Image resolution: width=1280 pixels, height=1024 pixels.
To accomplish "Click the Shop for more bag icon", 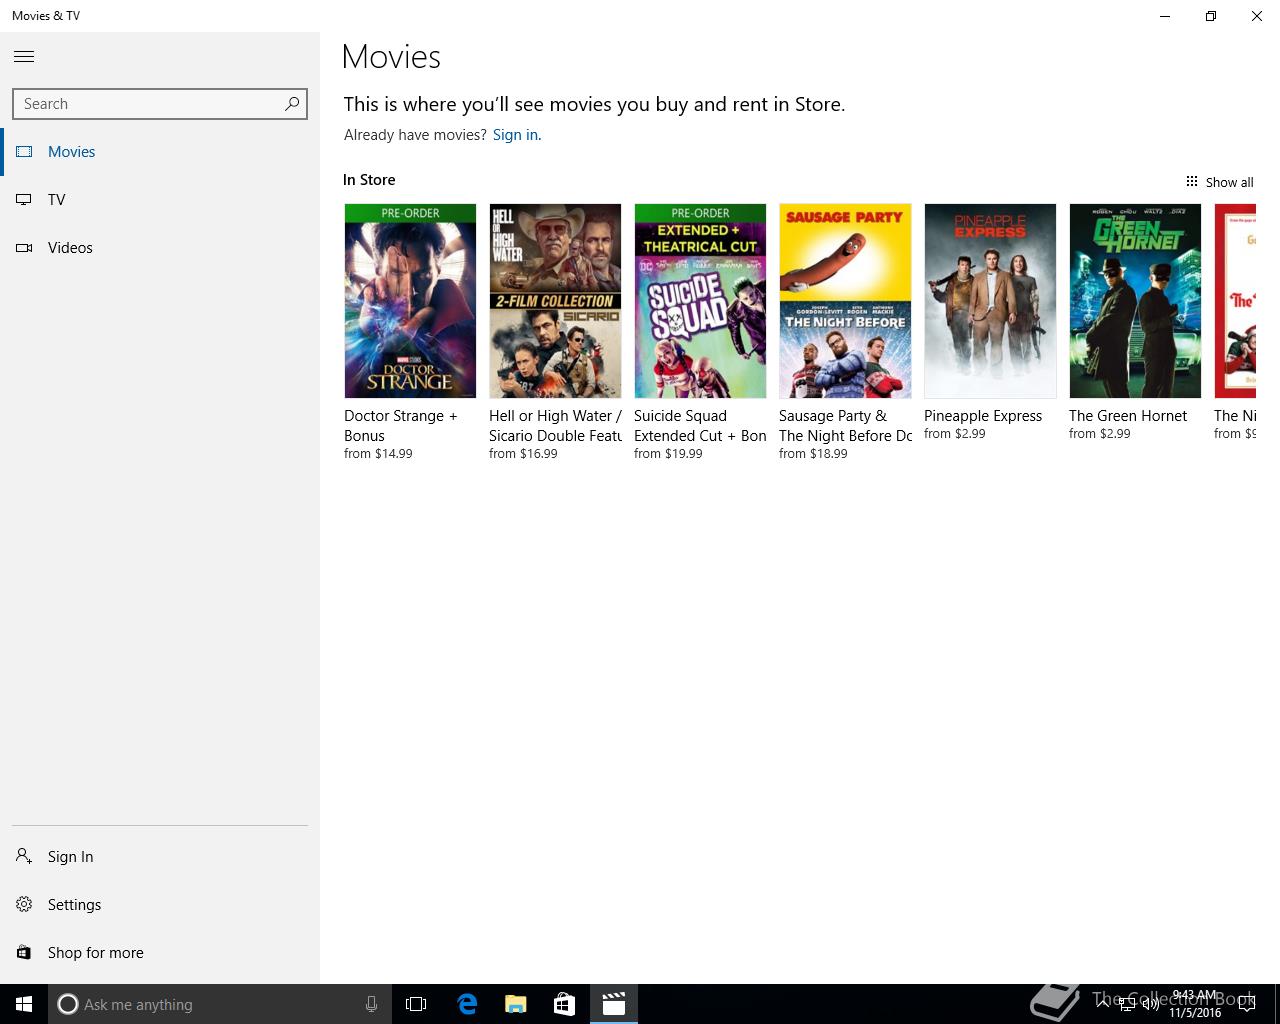I will [24, 952].
